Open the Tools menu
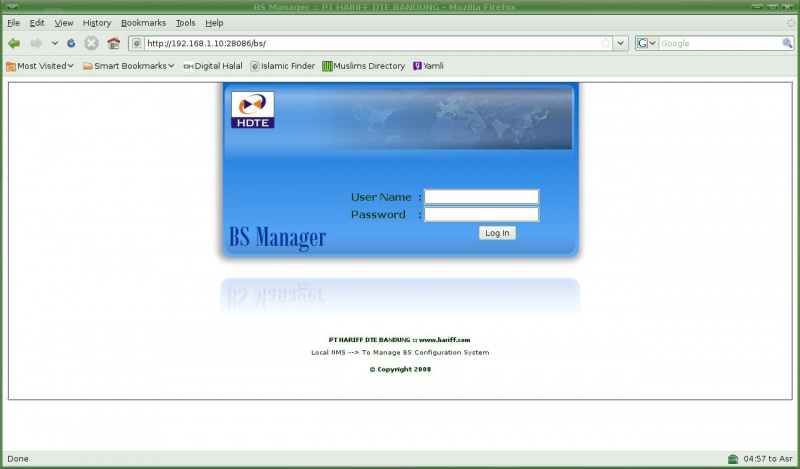The image size is (800, 469). [185, 22]
